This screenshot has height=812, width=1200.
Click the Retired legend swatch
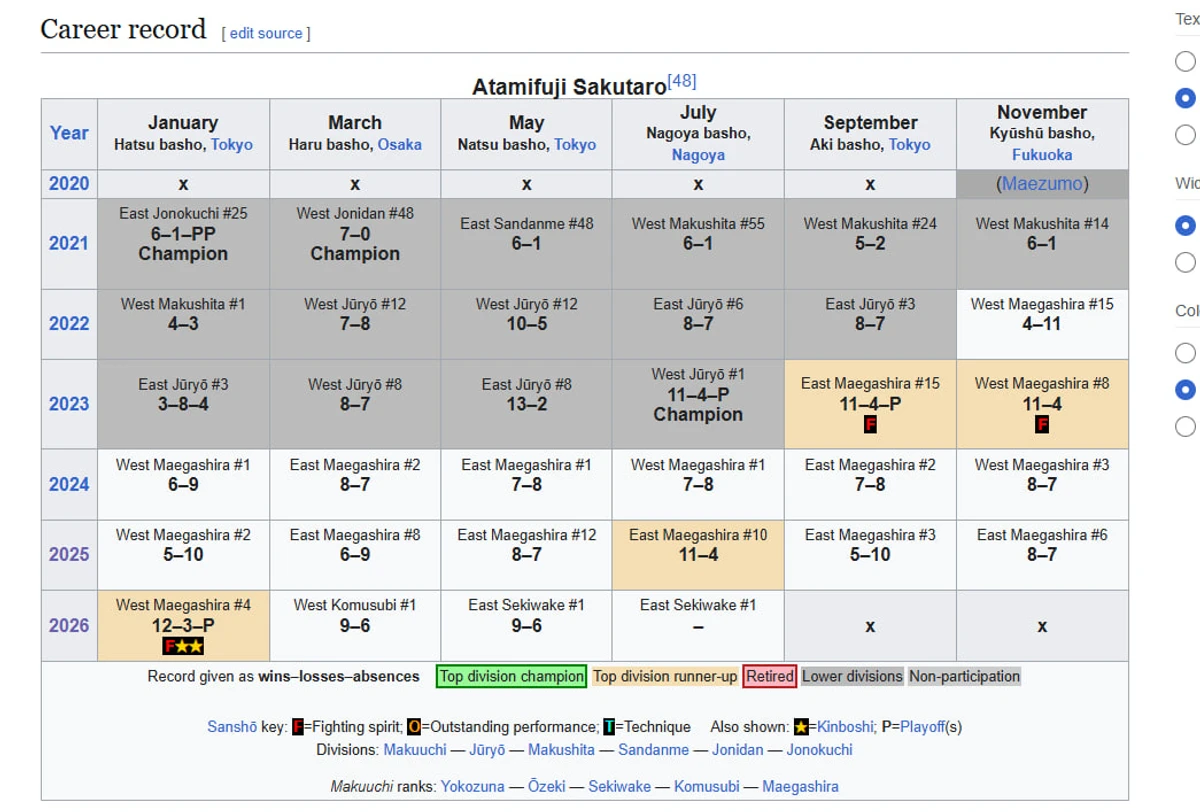tap(770, 677)
